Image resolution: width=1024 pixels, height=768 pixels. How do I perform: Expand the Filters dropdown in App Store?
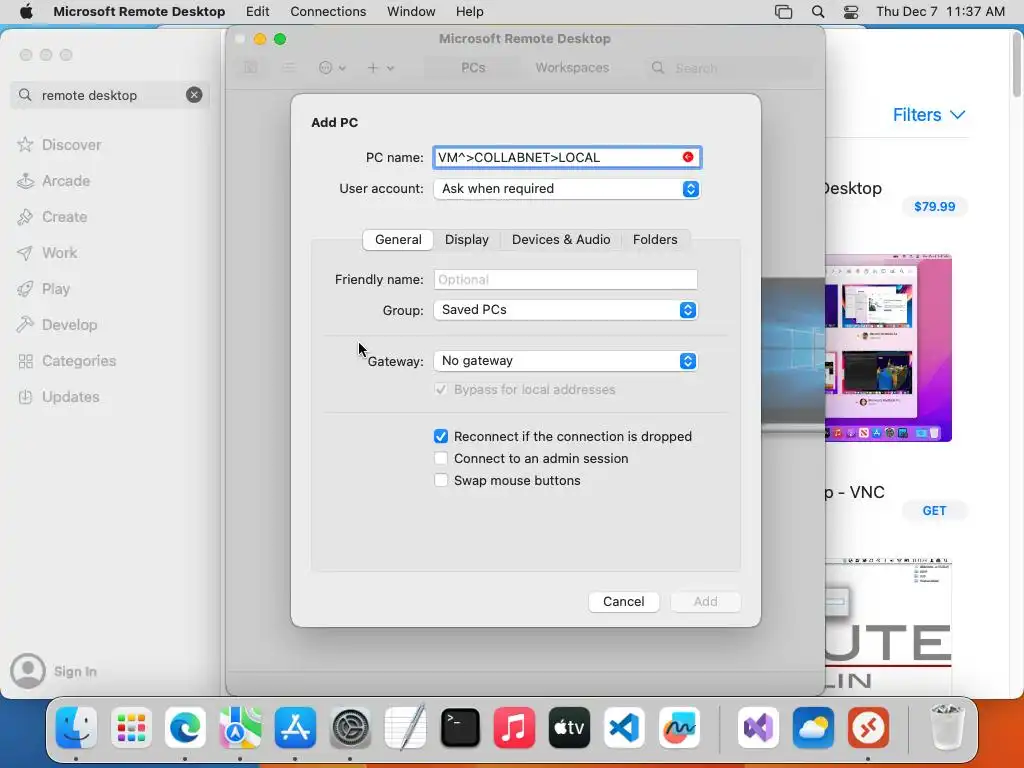click(x=929, y=115)
